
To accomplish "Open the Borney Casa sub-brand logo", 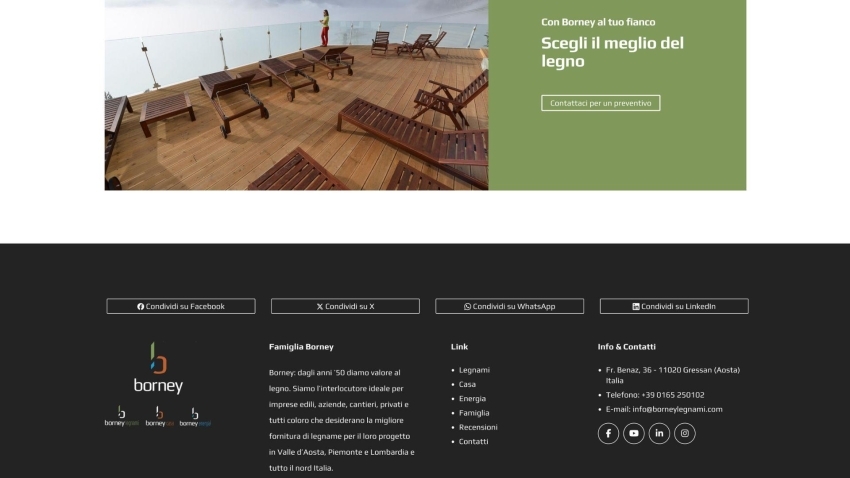I will (x=159, y=417).
